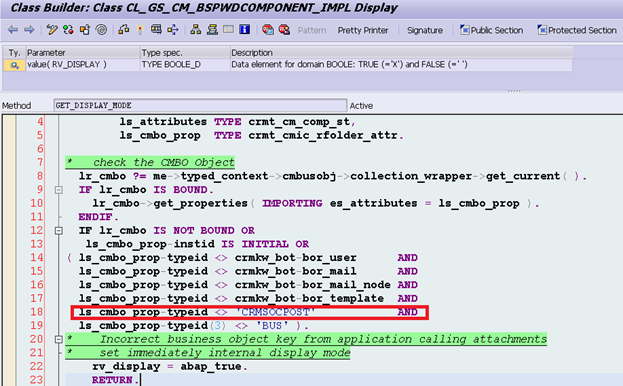Viewport: 623px width, 386px height.
Task: Click the 'BUS' string literal on line 19
Action: tap(272, 326)
